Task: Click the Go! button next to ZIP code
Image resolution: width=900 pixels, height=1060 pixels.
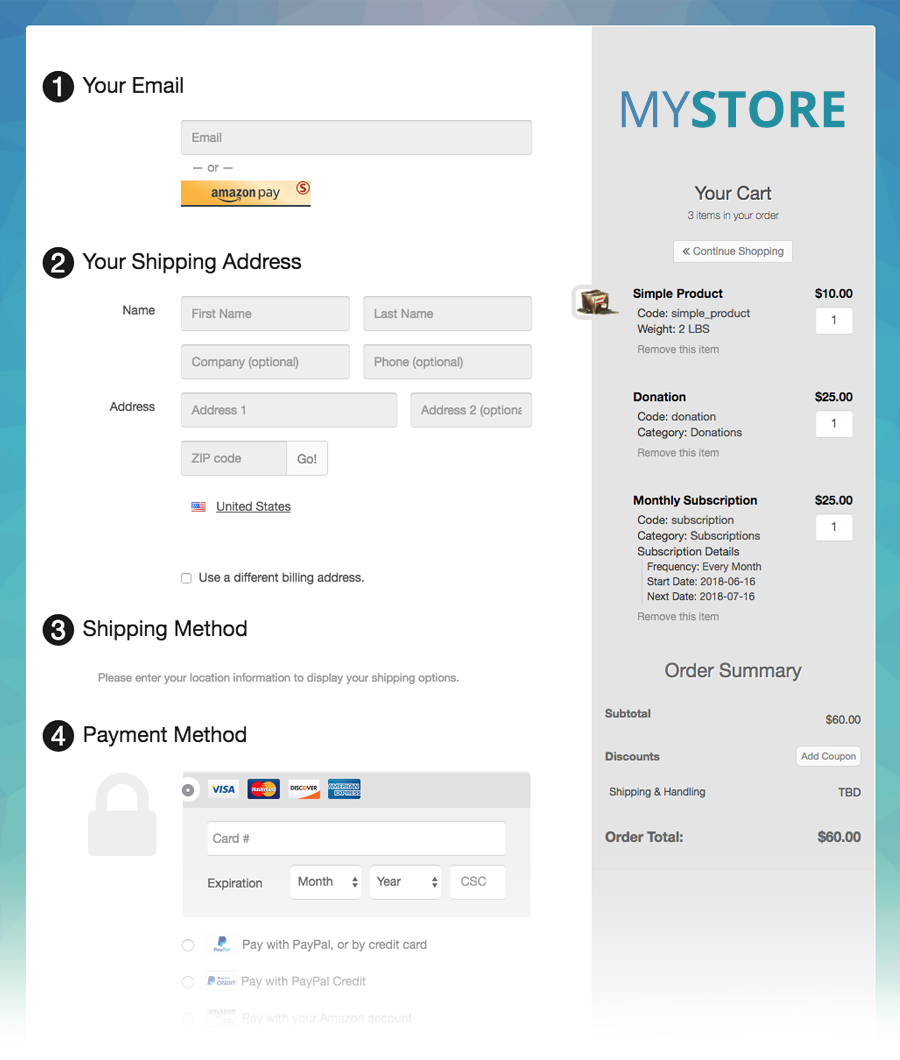Action: (307, 459)
